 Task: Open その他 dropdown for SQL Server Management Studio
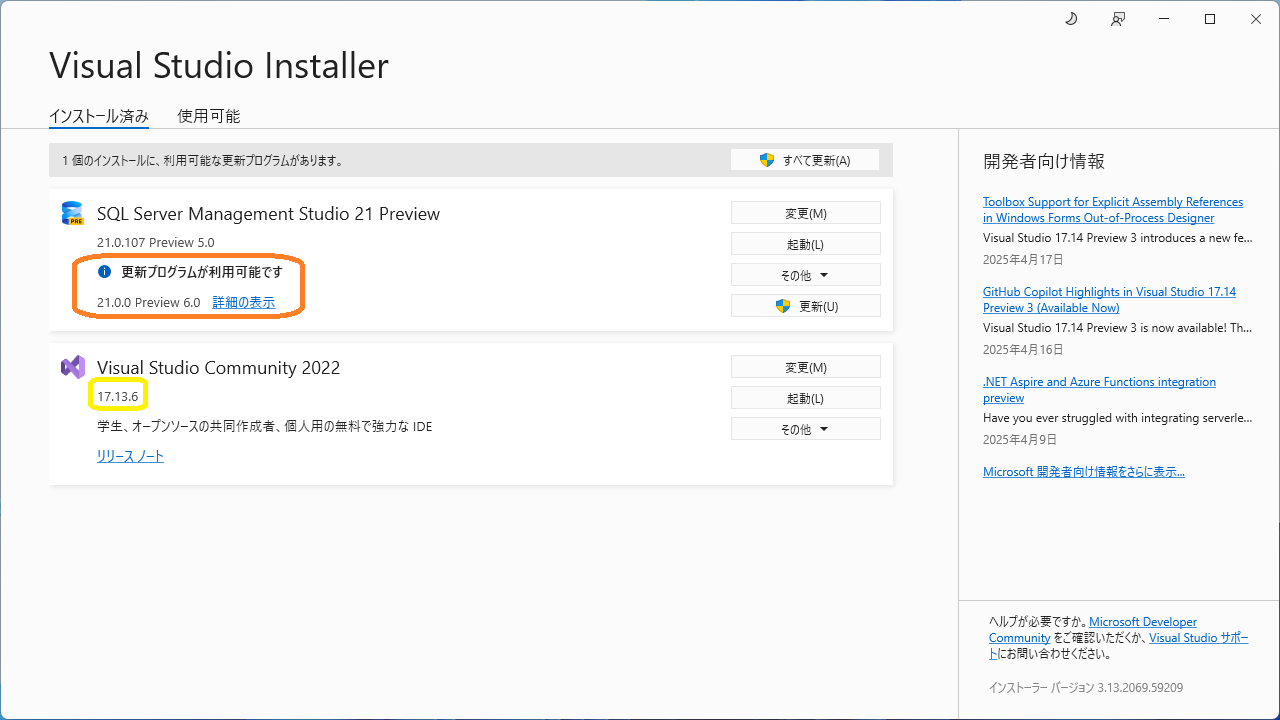pos(806,275)
